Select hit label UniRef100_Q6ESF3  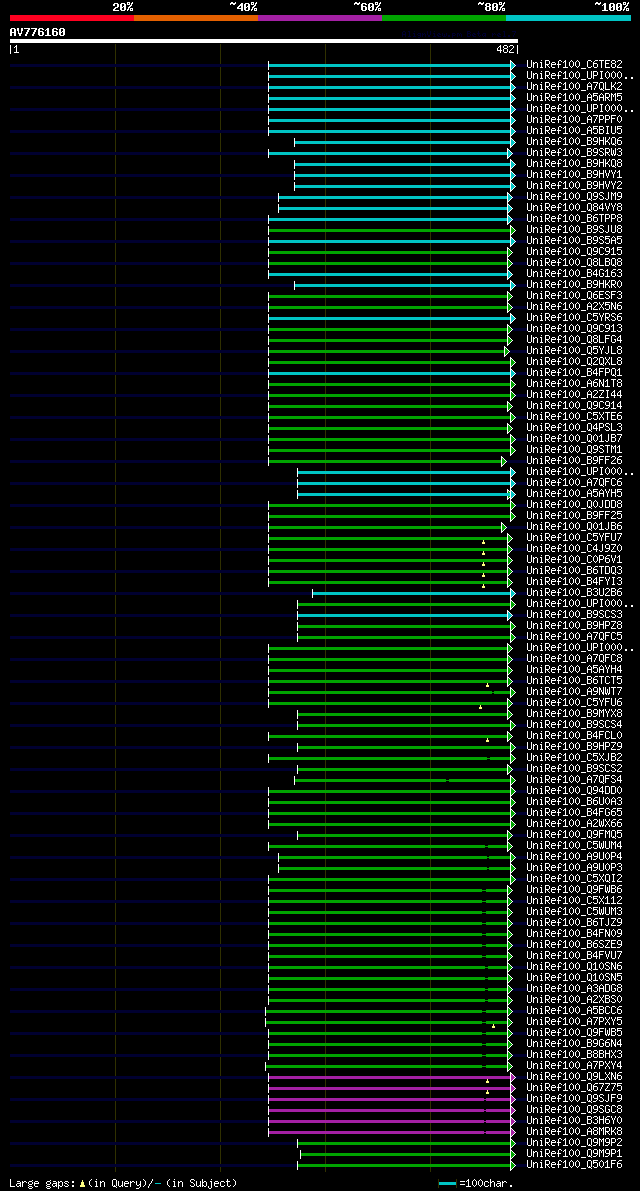pos(574,296)
